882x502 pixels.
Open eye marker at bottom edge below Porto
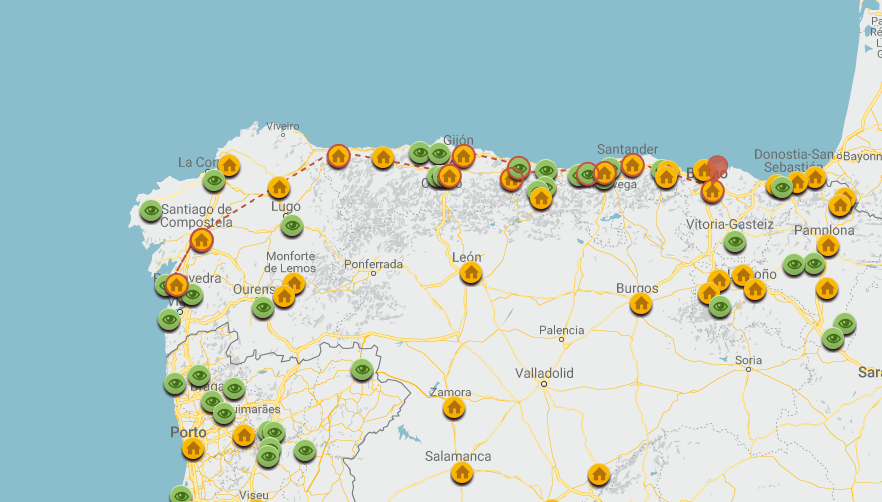181,494
